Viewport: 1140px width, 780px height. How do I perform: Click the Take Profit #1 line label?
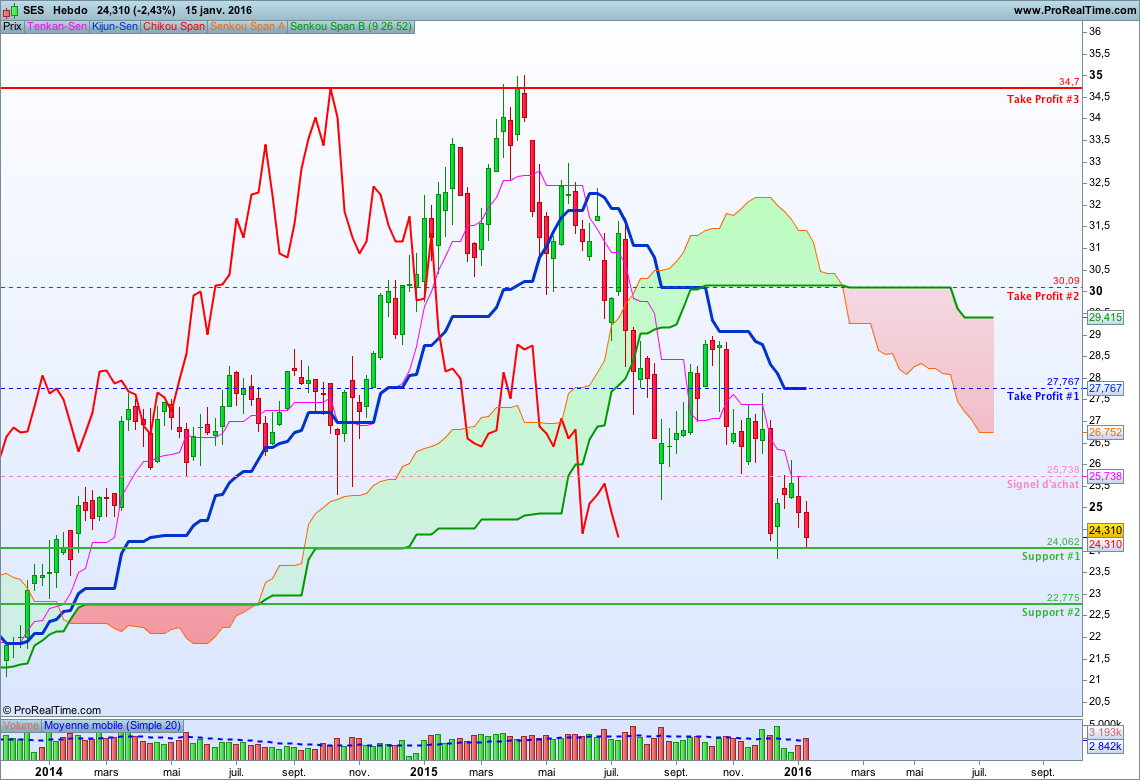click(x=1043, y=396)
